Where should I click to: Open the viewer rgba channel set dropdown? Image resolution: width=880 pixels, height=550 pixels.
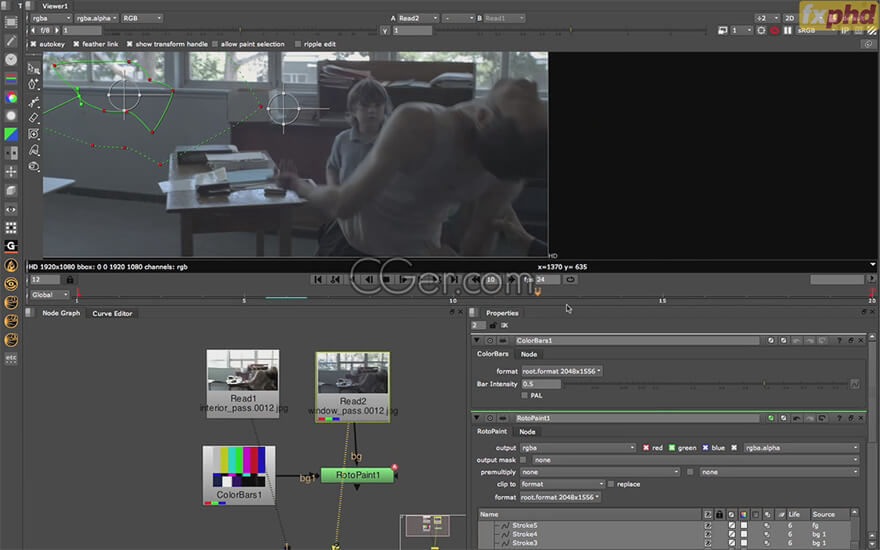pyautogui.click(x=51, y=19)
